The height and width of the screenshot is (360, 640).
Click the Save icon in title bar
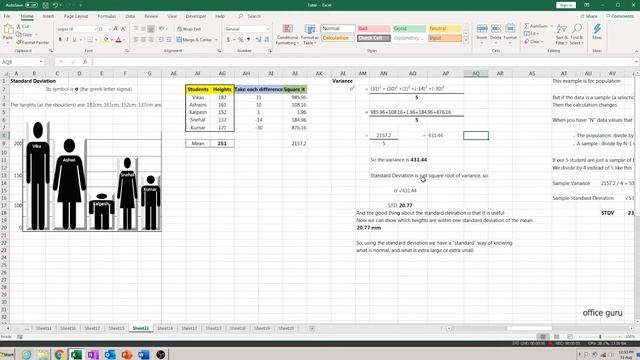[x=46, y=5]
